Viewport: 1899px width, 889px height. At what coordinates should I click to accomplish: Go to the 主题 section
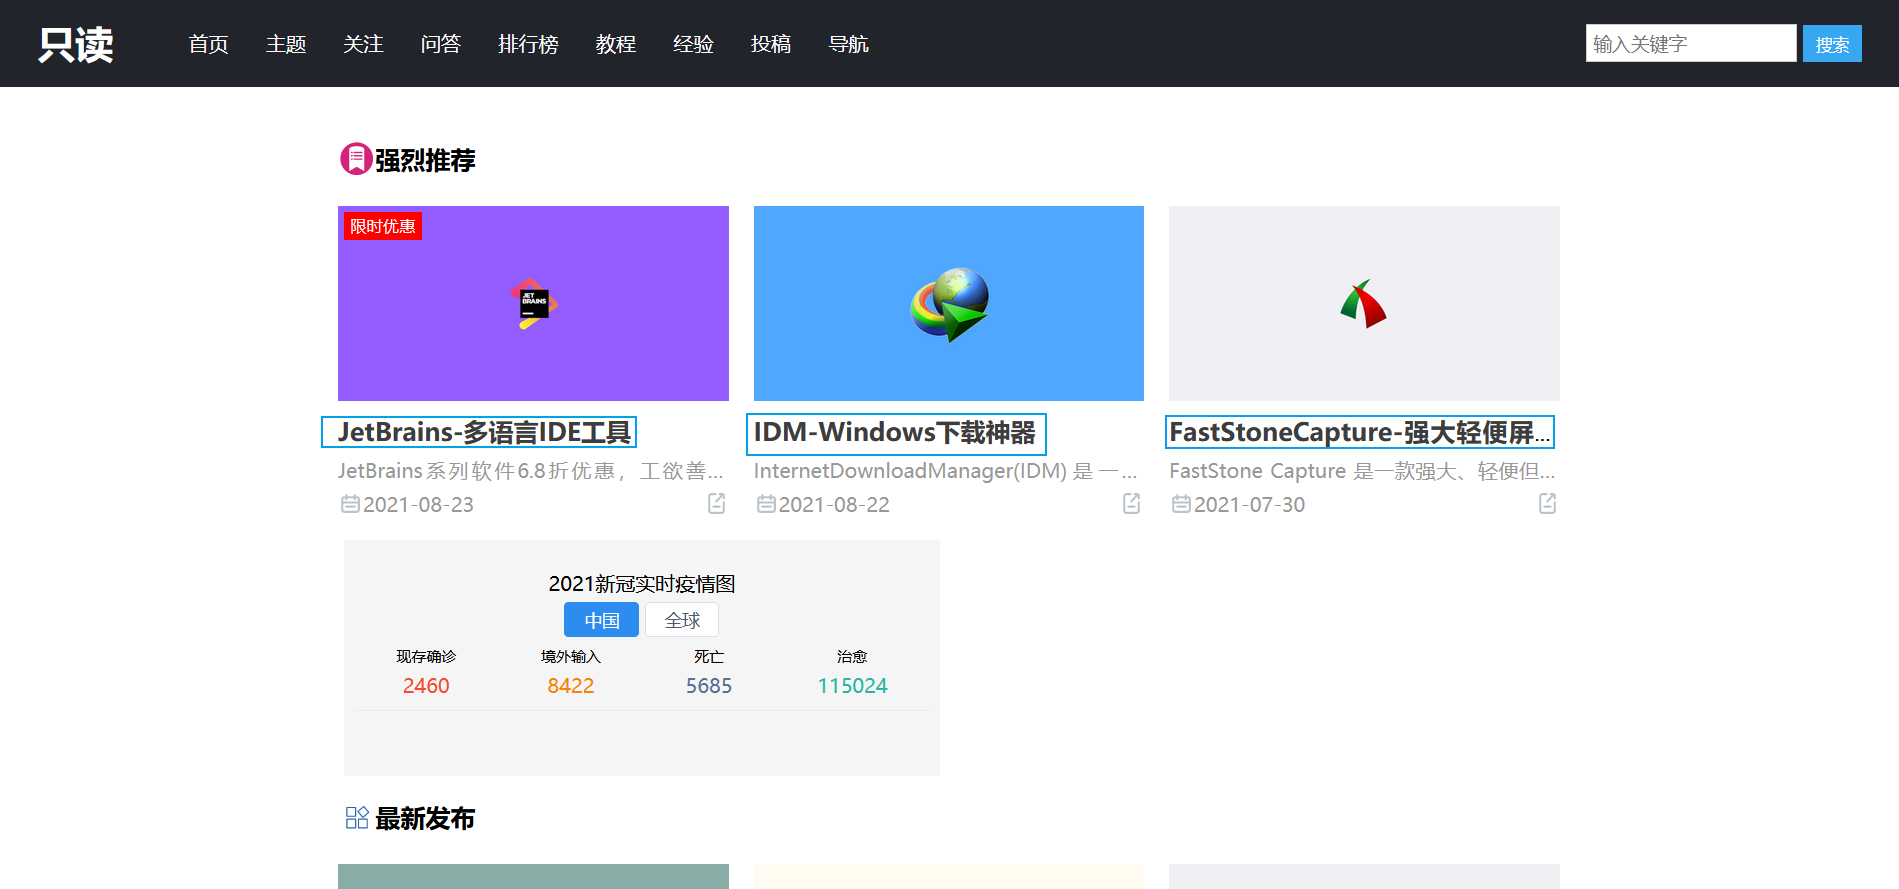coord(286,44)
